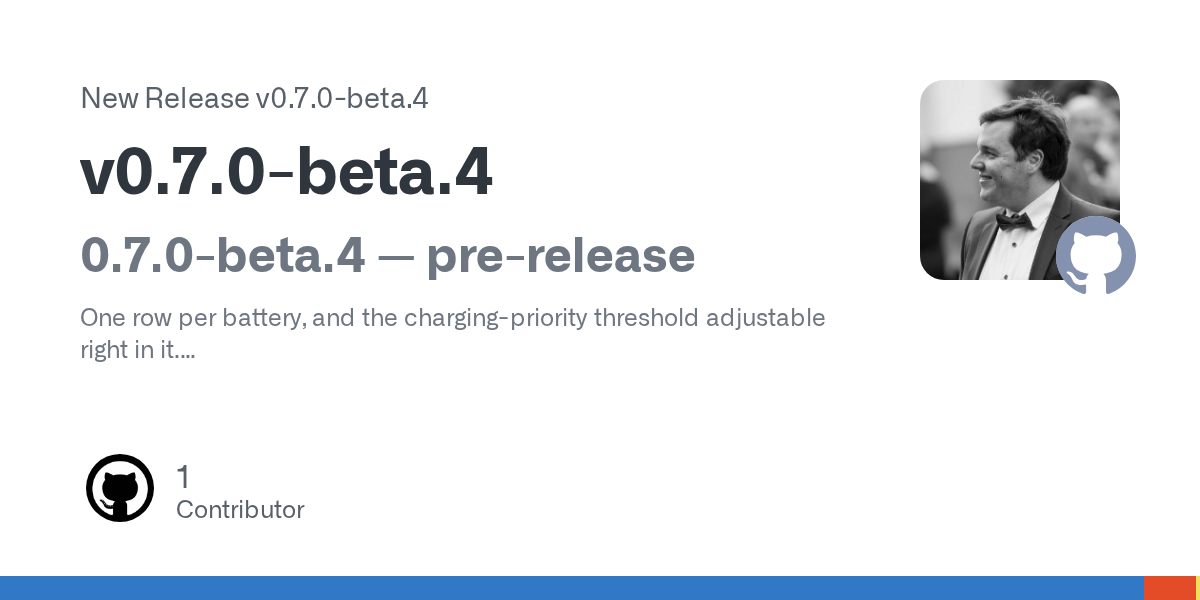Click the Octocat contributor avatar icon
The image size is (1200, 600).
point(120,488)
